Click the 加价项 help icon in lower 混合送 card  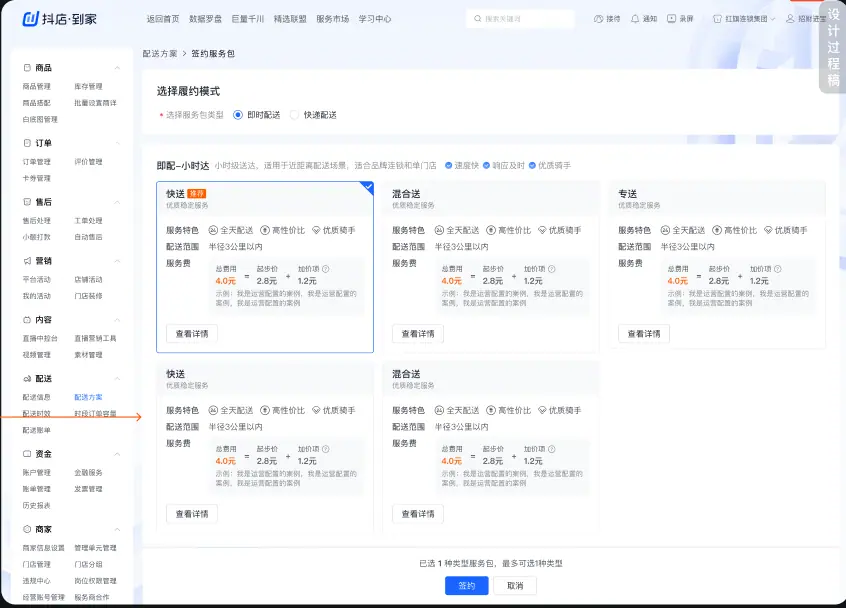pyautogui.click(x=551, y=449)
